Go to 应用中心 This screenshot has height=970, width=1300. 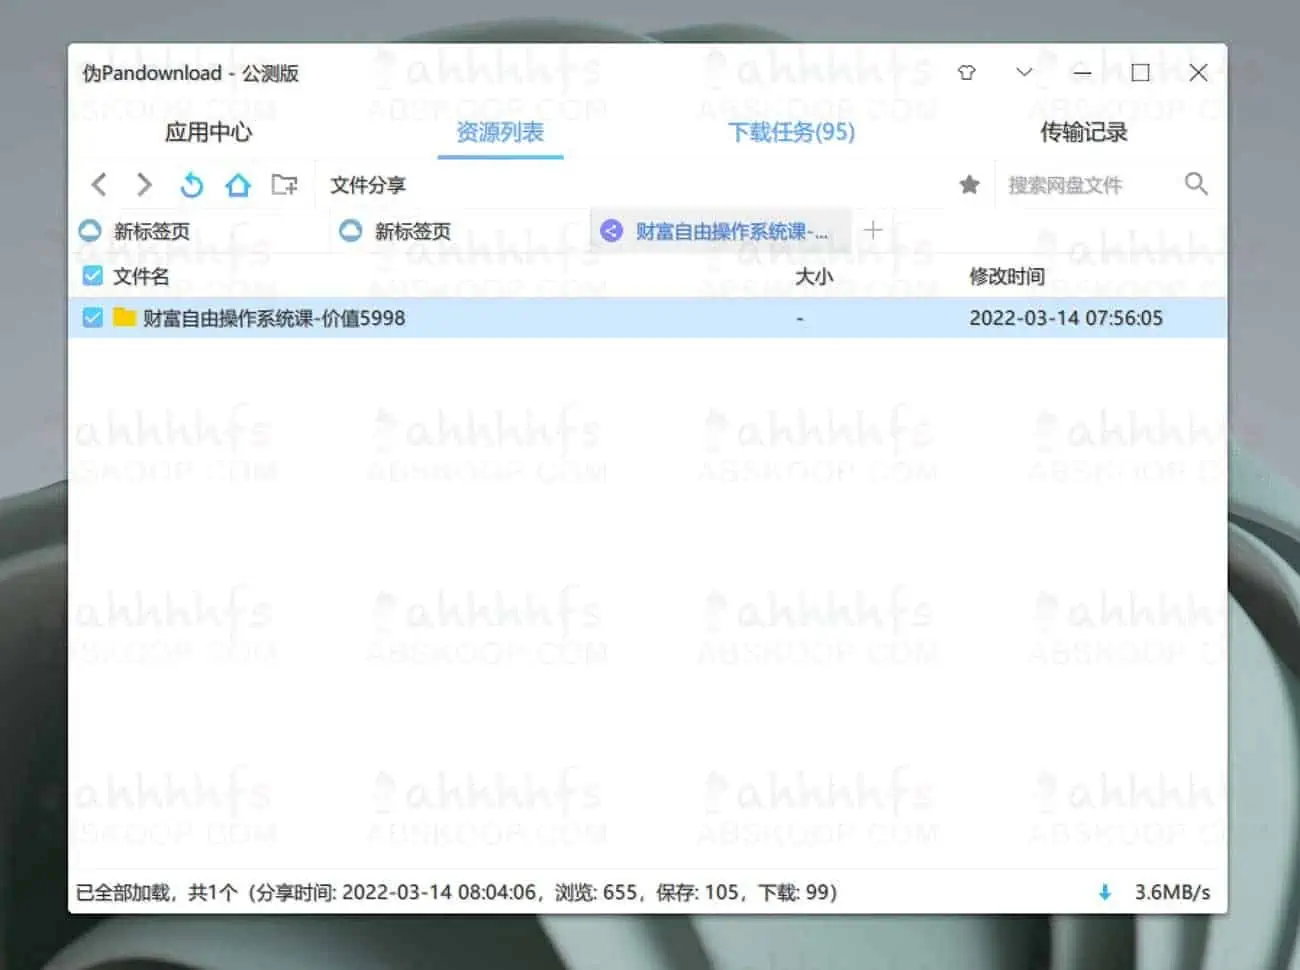click(x=208, y=132)
